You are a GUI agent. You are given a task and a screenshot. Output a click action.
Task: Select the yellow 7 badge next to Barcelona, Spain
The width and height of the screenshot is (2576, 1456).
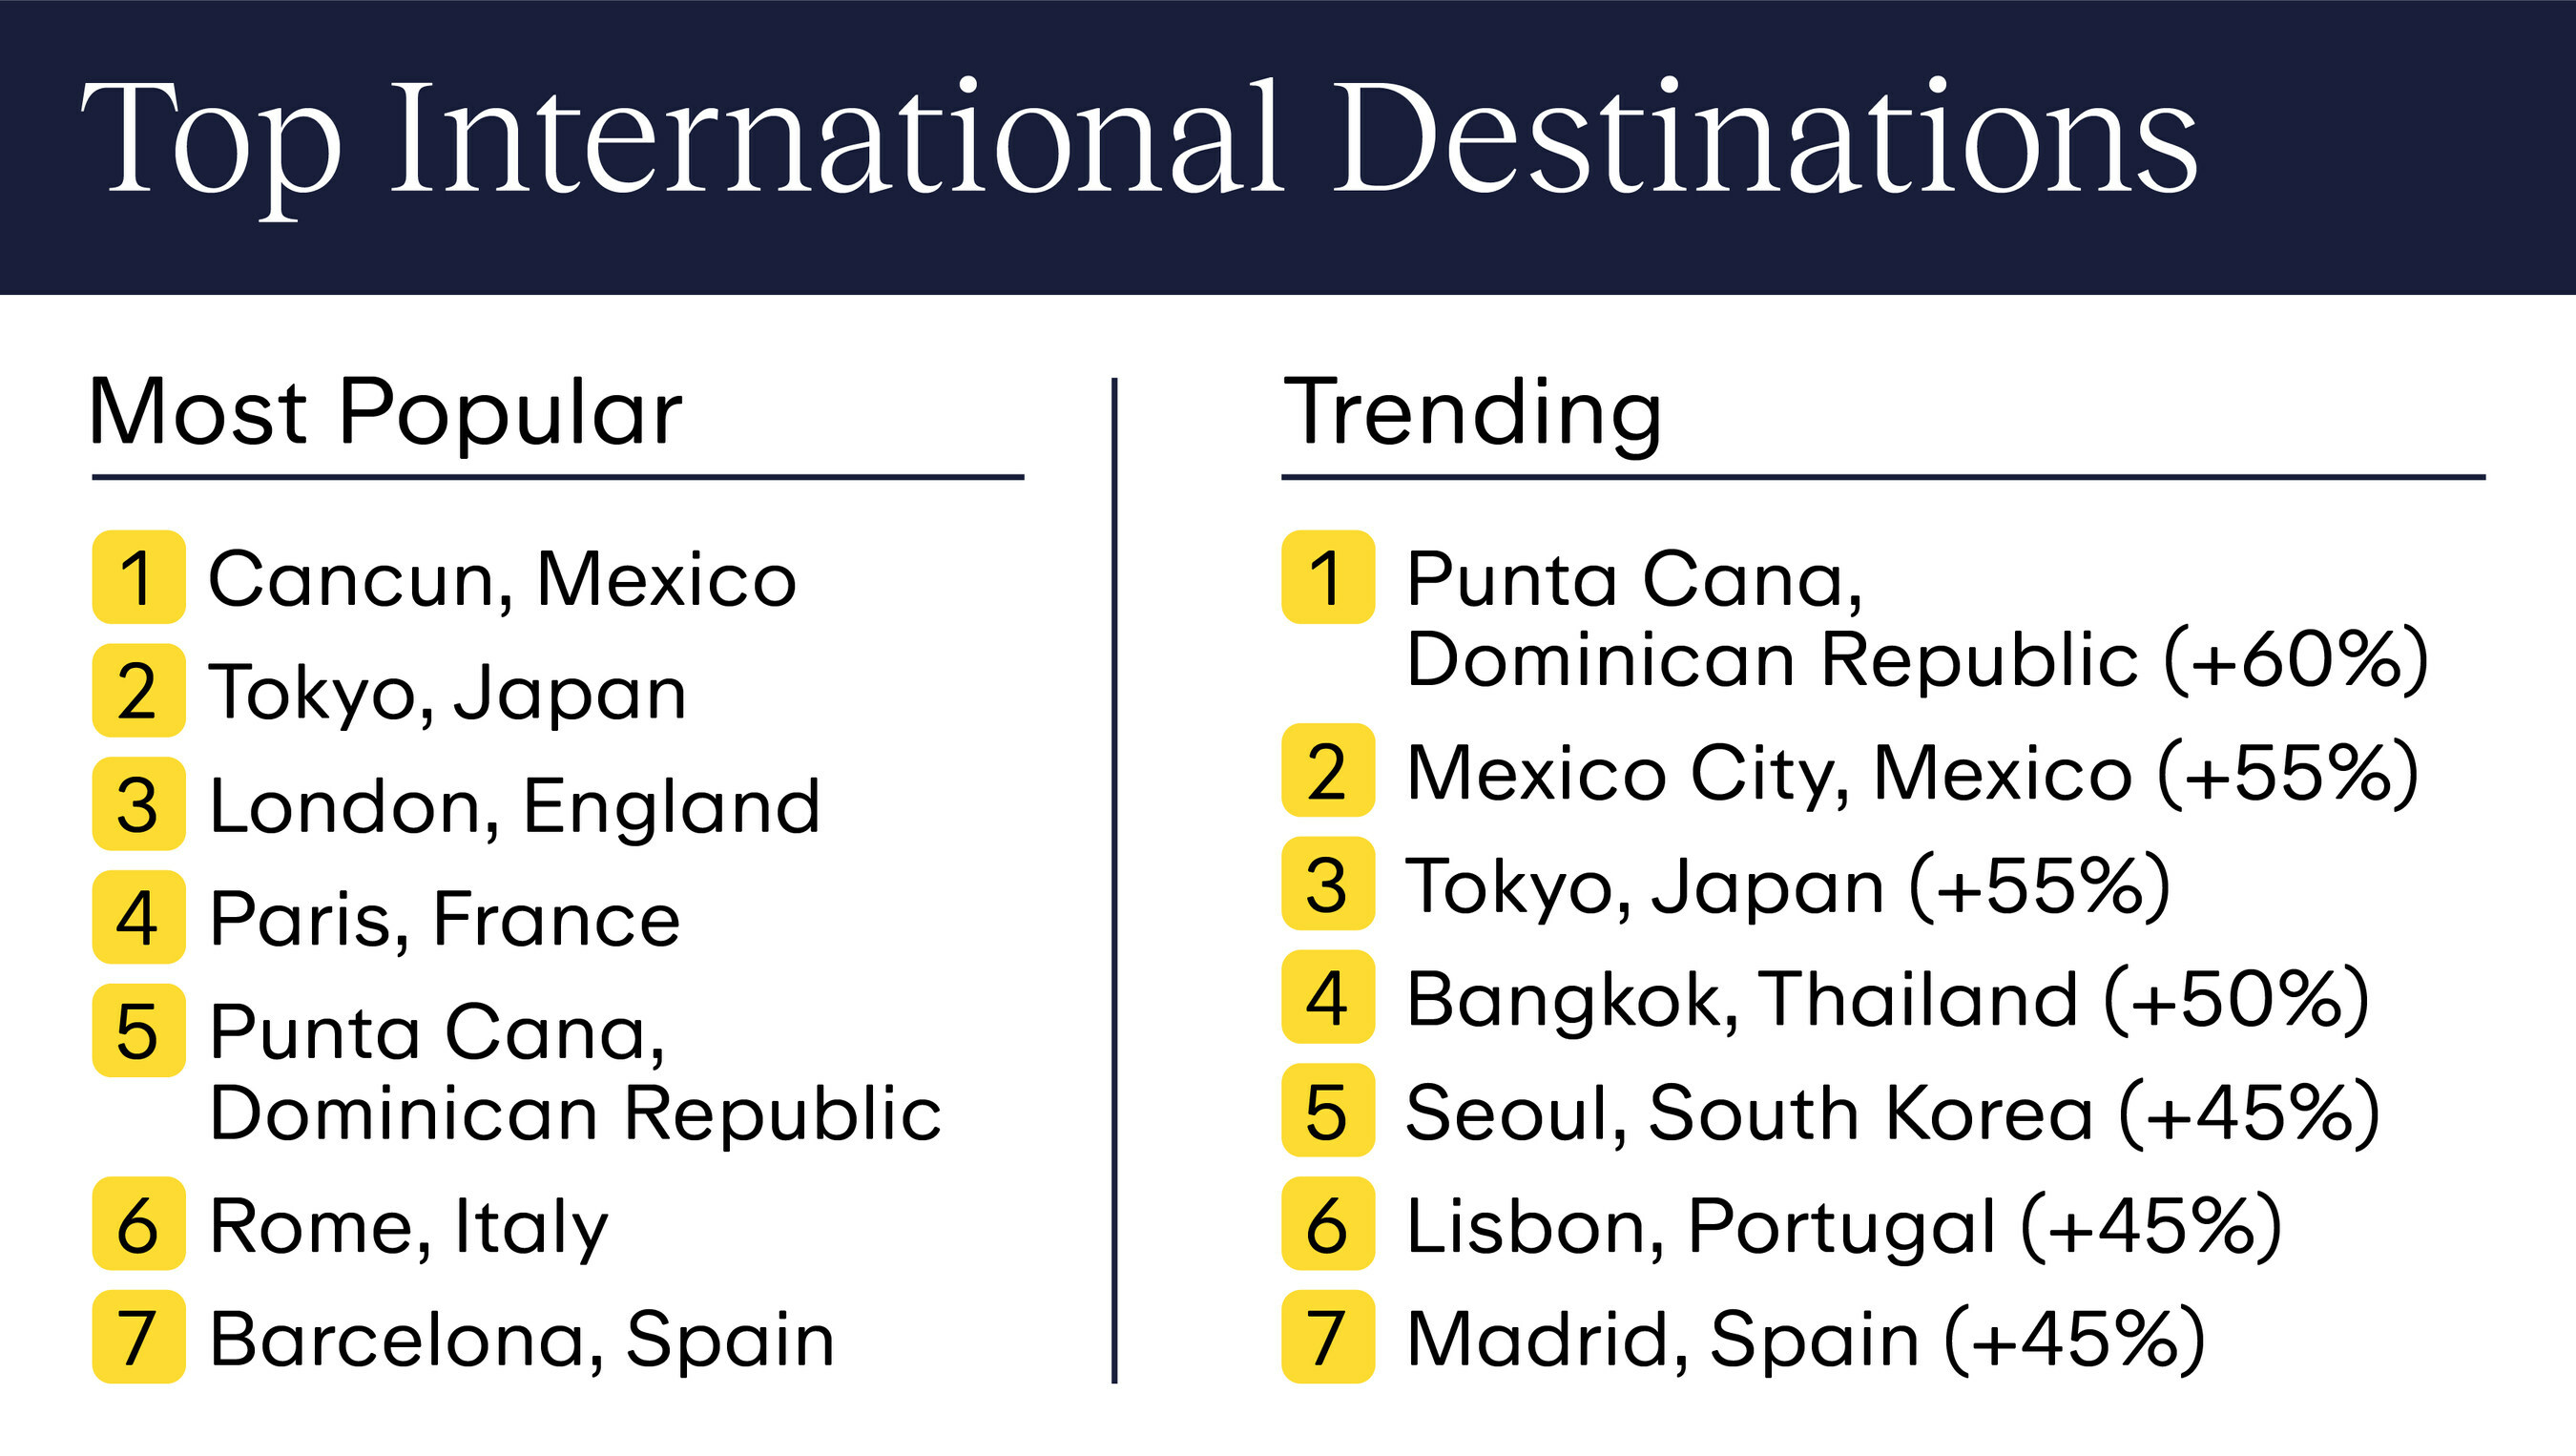click(138, 1337)
